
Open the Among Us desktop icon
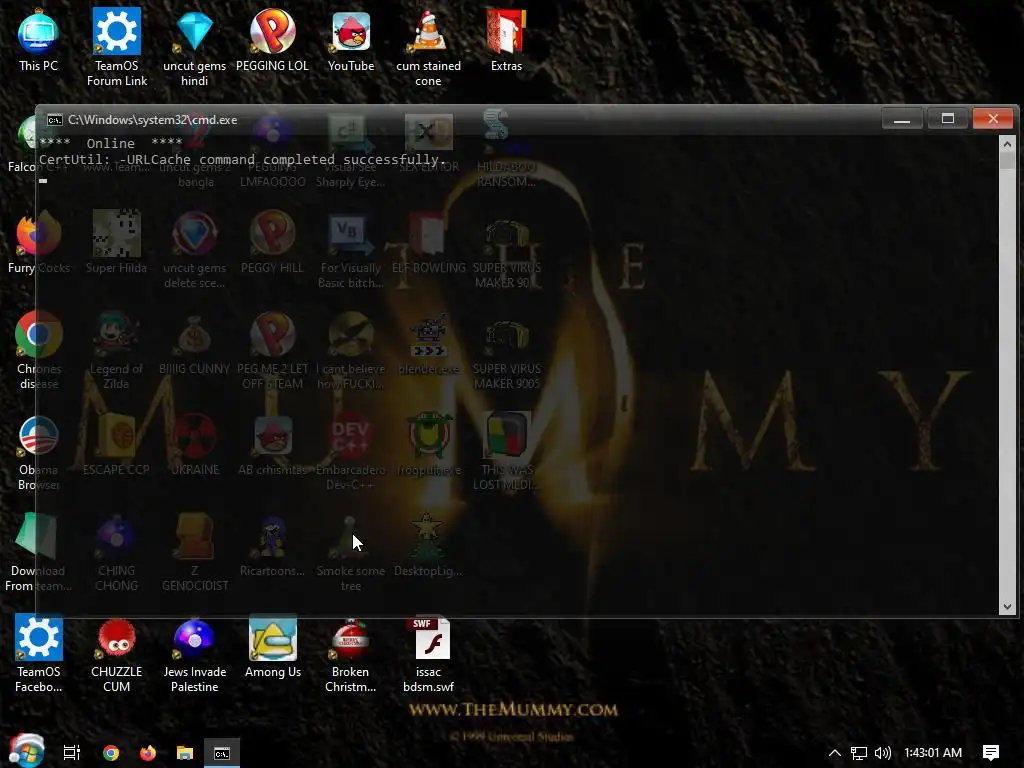[x=273, y=647]
